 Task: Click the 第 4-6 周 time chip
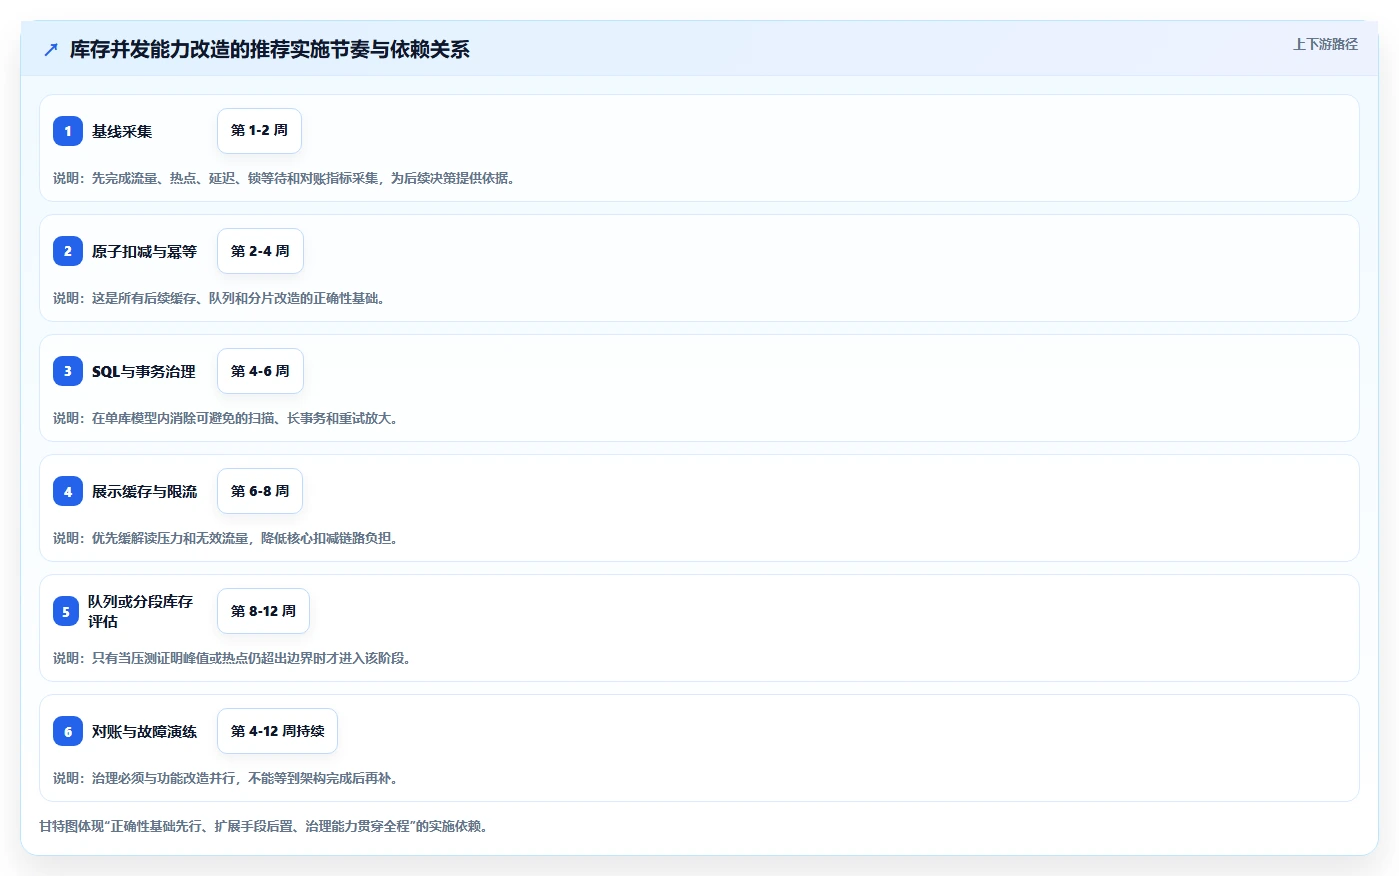[260, 371]
